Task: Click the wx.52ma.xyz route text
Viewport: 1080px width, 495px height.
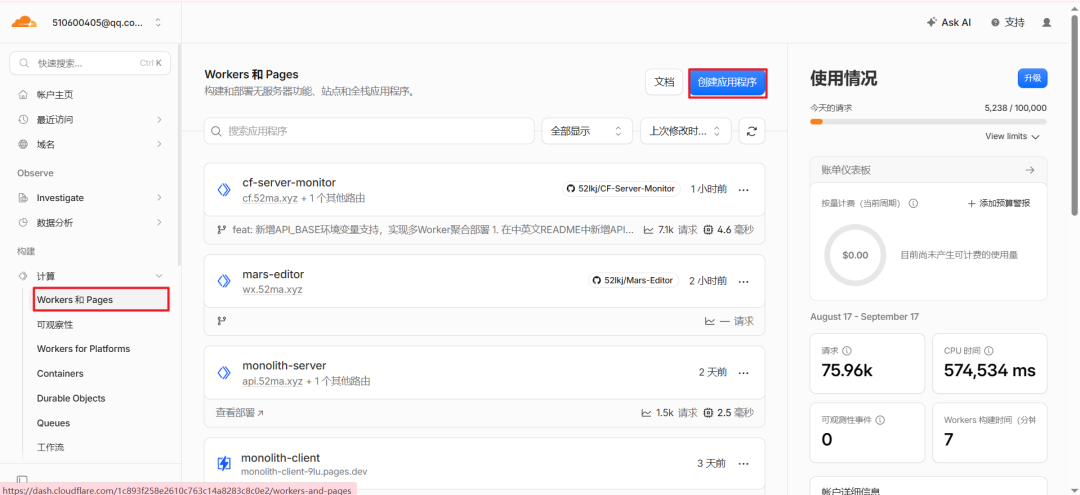Action: 272,290
